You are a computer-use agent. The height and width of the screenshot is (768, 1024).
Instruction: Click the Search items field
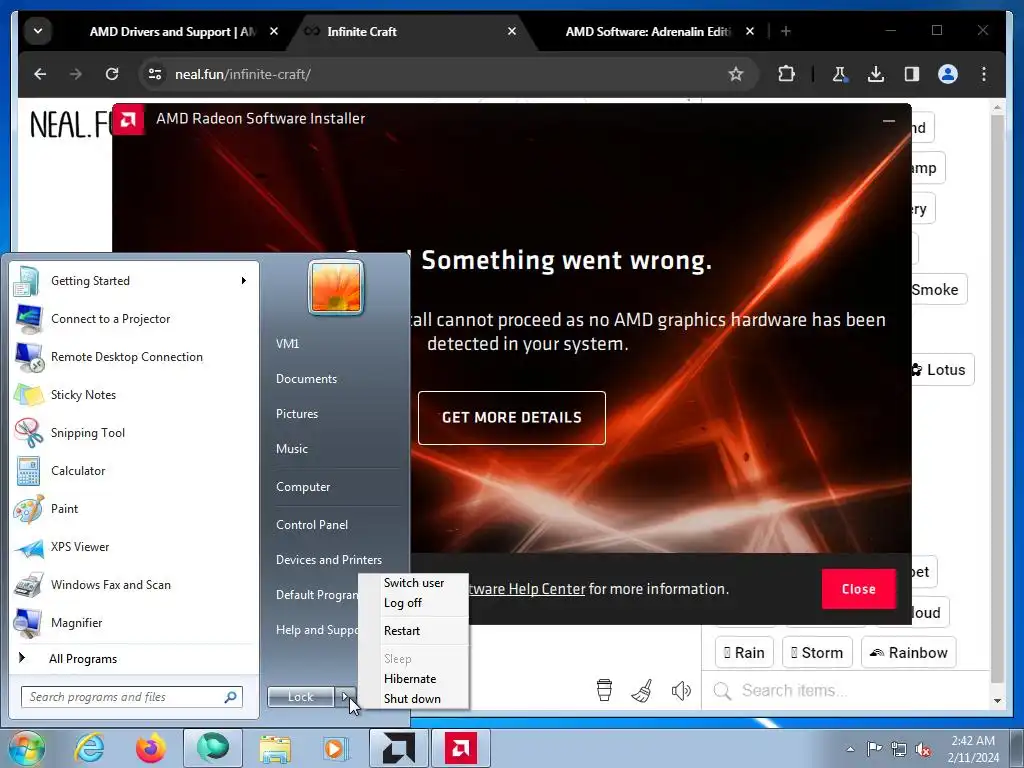[846, 690]
